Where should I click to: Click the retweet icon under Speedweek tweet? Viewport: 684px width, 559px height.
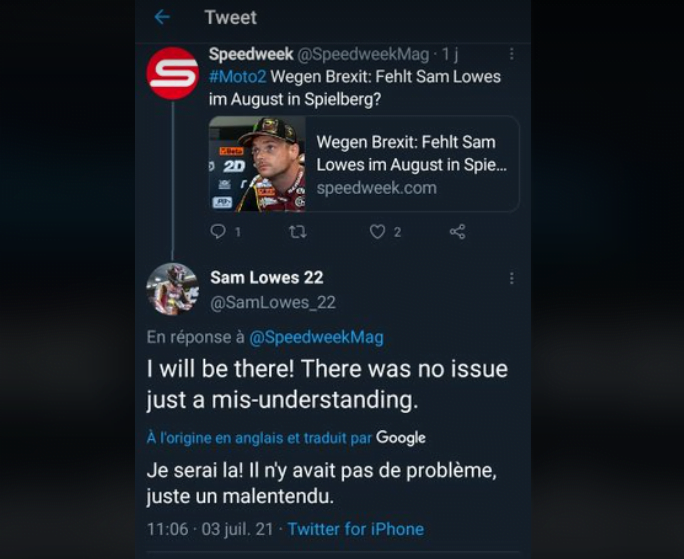coord(297,232)
